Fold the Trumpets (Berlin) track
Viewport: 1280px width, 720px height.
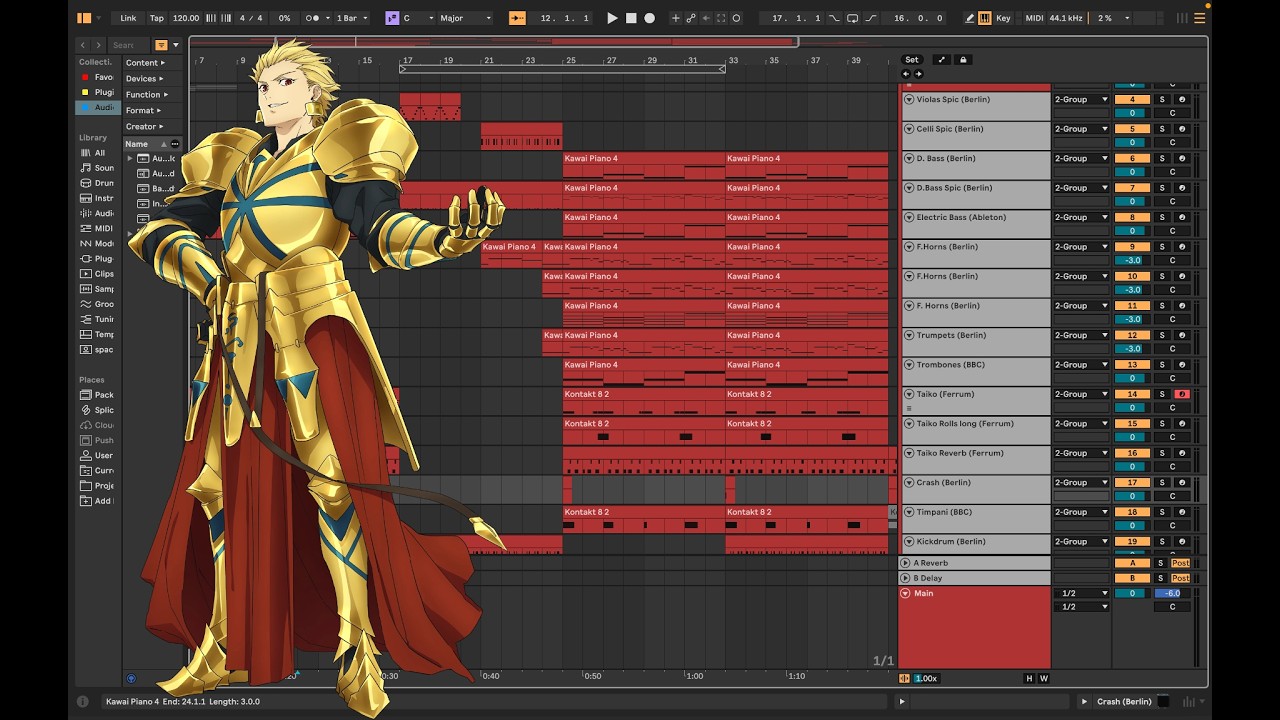(909, 336)
